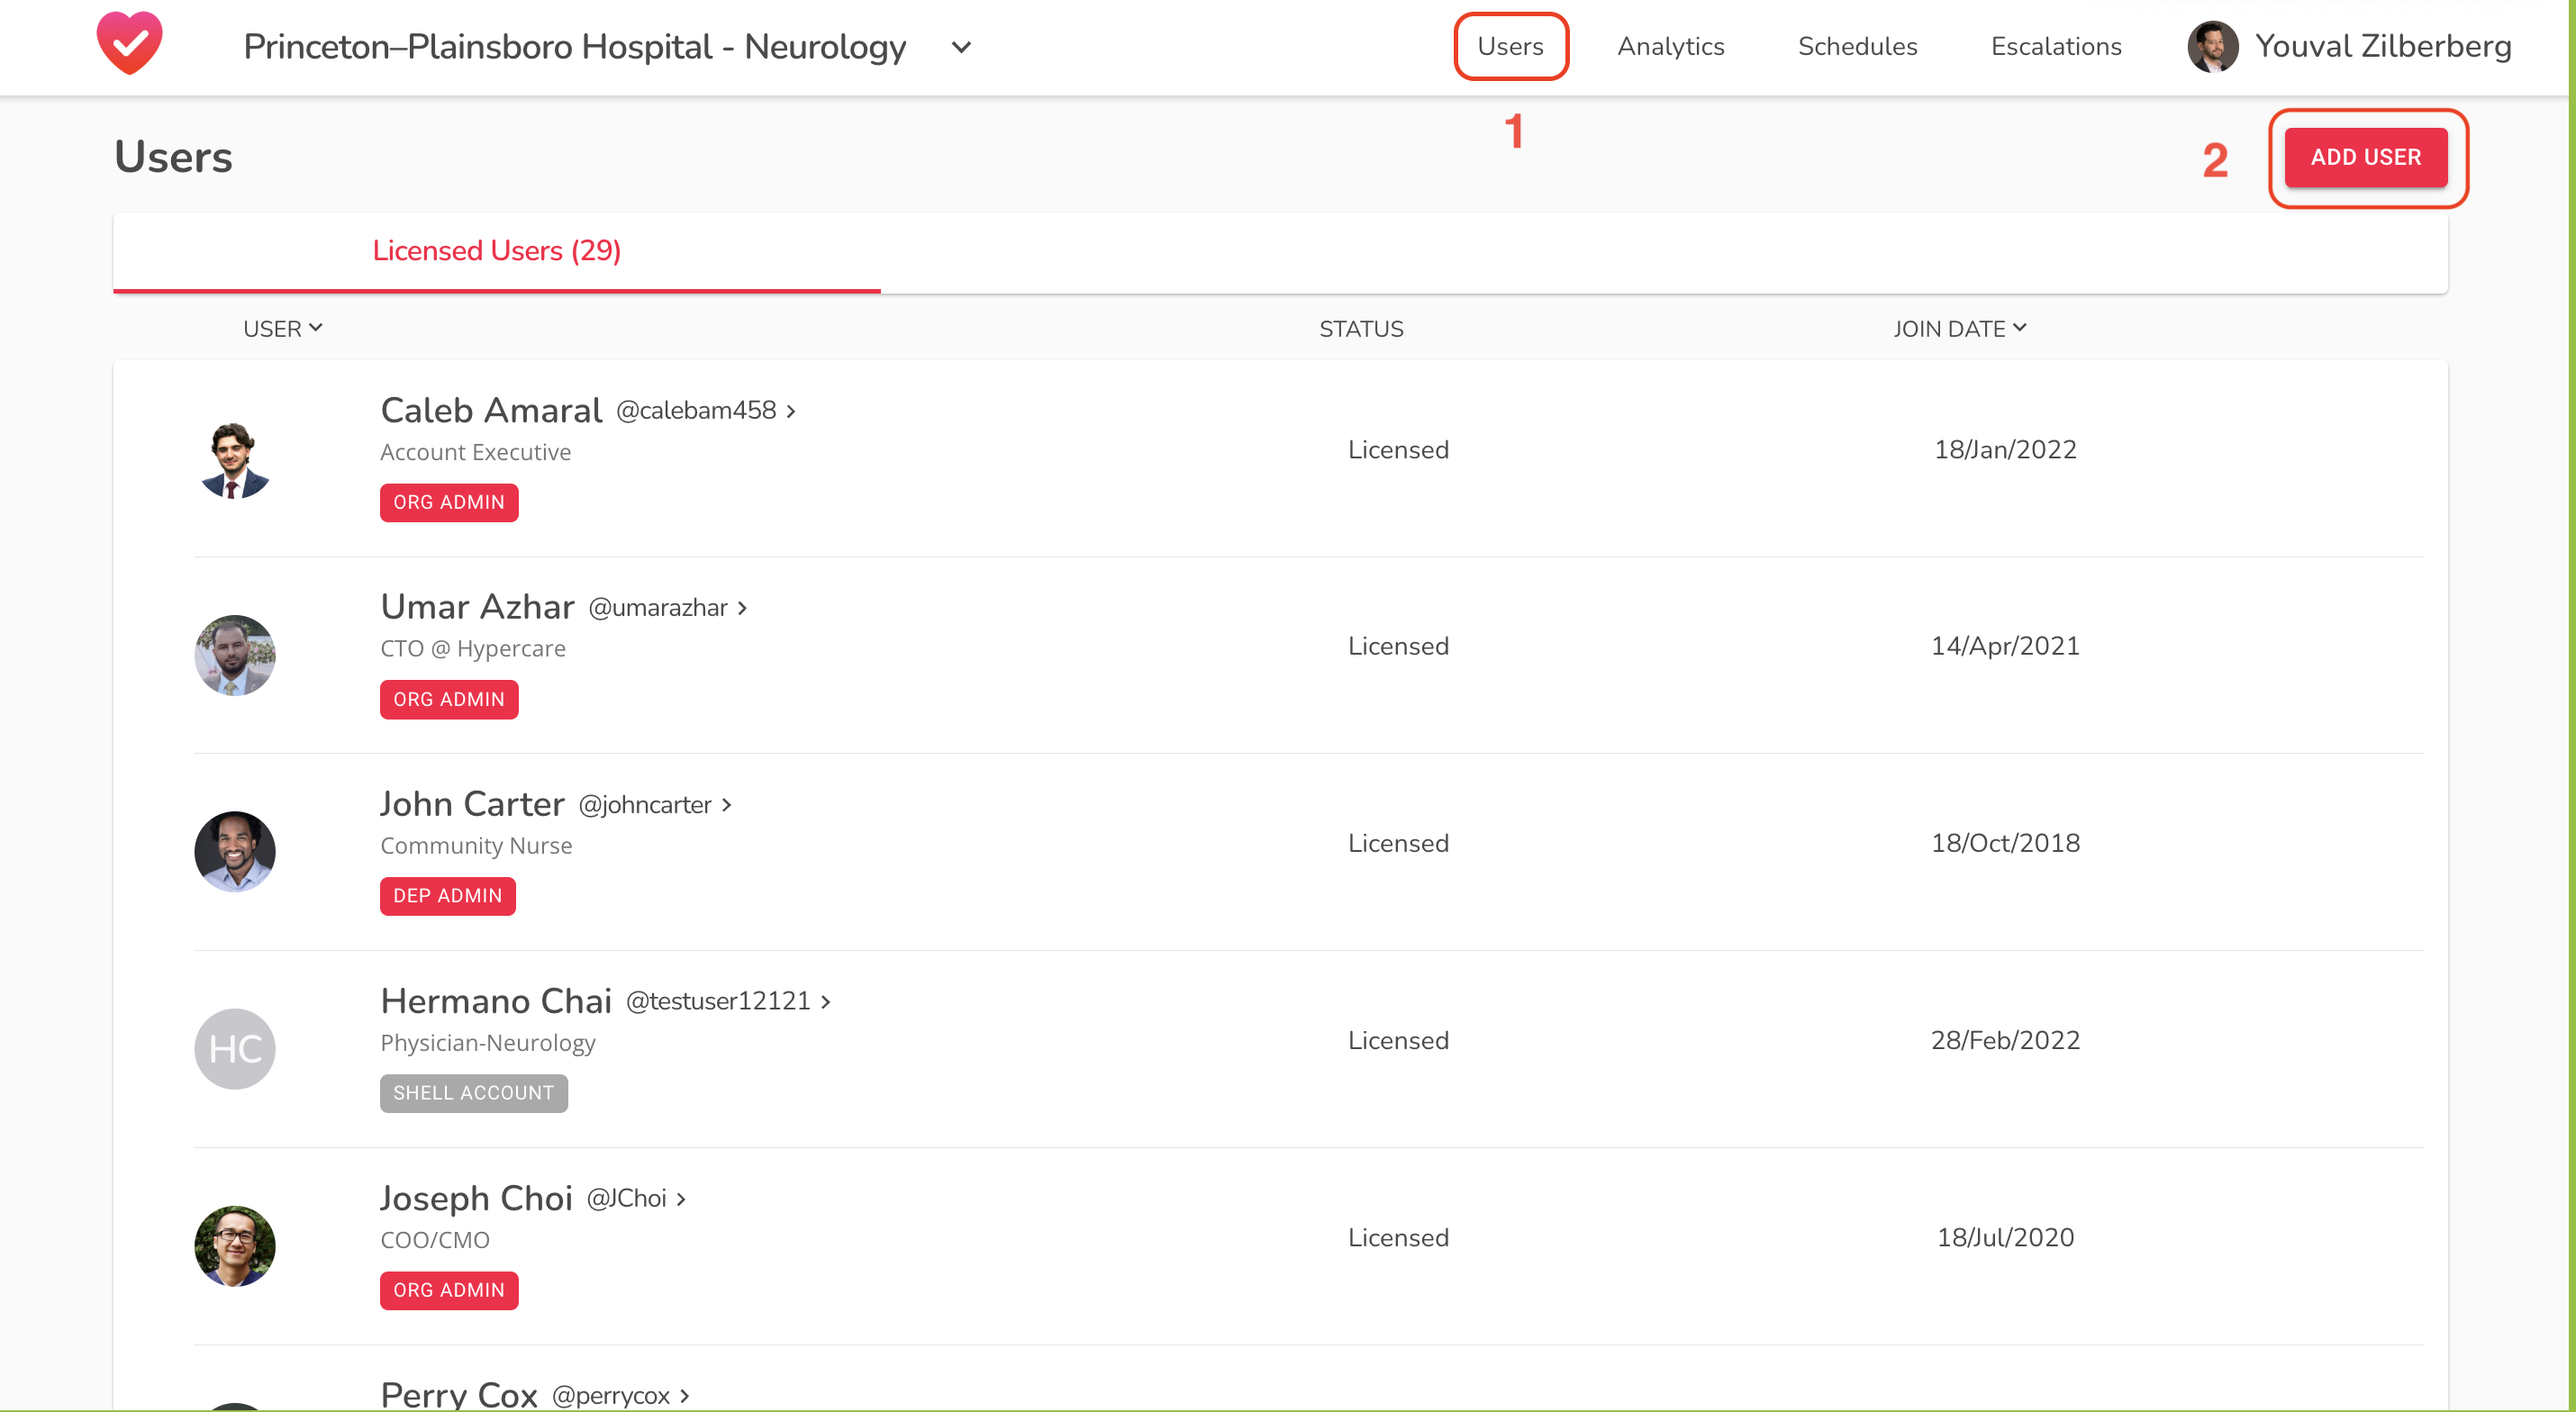2576x1412 pixels.
Task: Click Caleb Amaral's Licensed status
Action: [x=1398, y=450]
